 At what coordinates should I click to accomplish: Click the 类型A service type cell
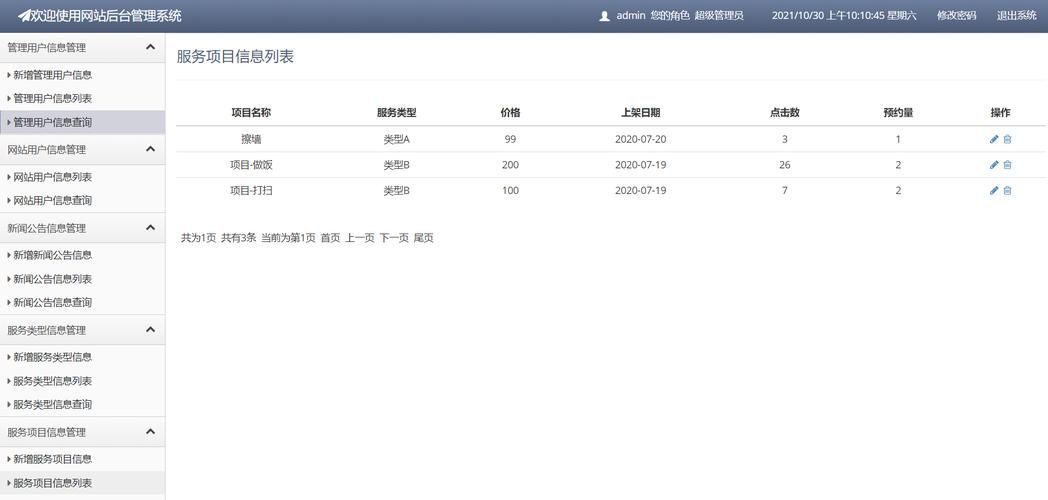tap(396, 139)
